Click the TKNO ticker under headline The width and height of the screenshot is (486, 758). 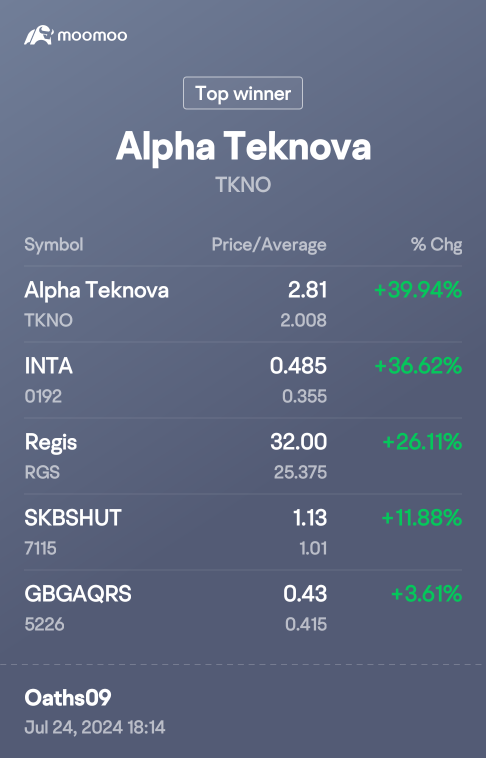coord(243,185)
